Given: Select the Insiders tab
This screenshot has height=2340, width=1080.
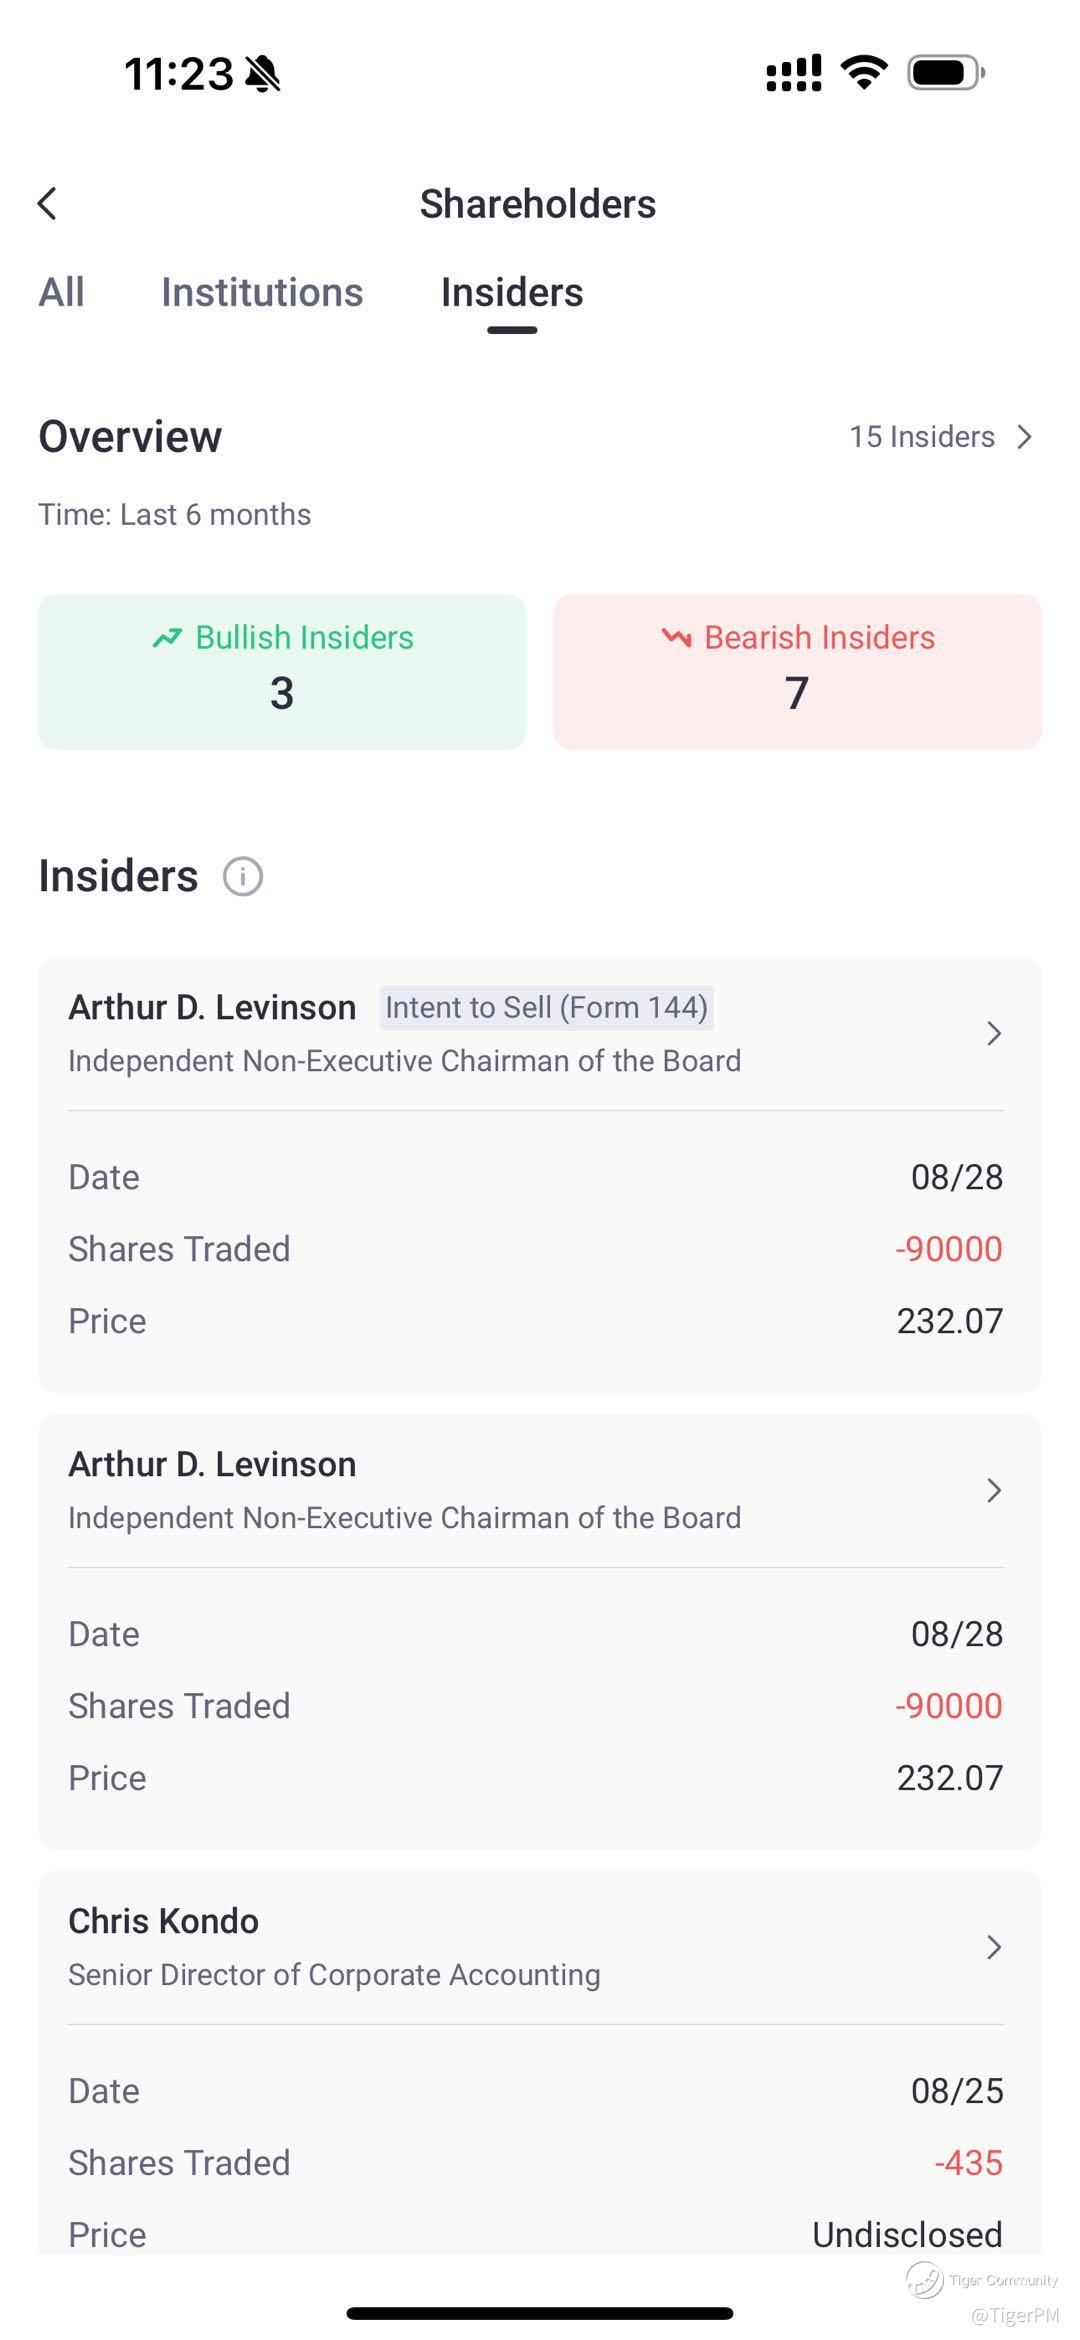Looking at the screenshot, I should [512, 293].
